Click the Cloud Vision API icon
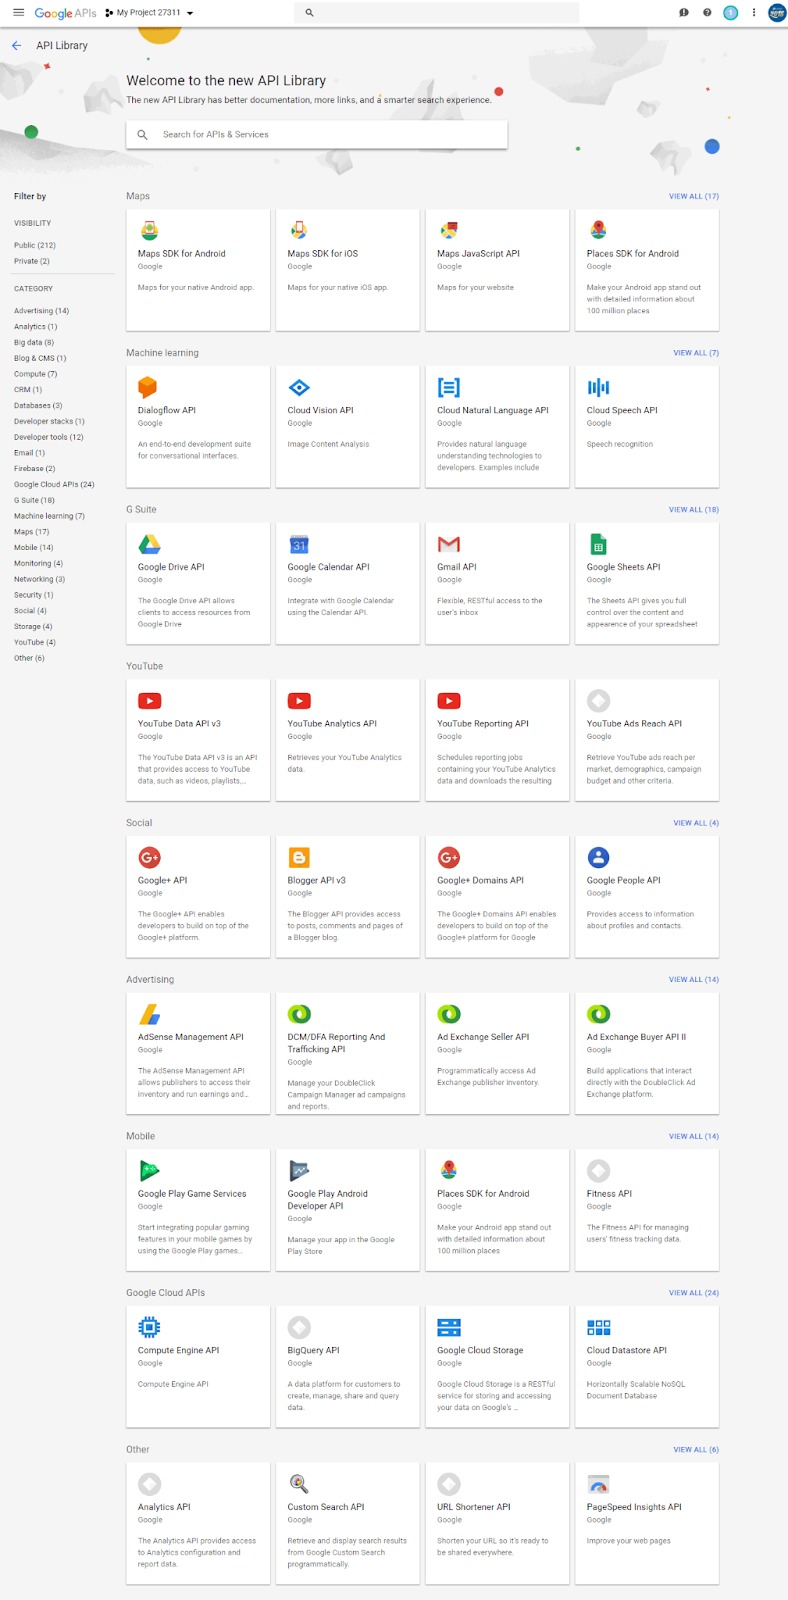This screenshot has height=1600, width=788. tap(299, 387)
